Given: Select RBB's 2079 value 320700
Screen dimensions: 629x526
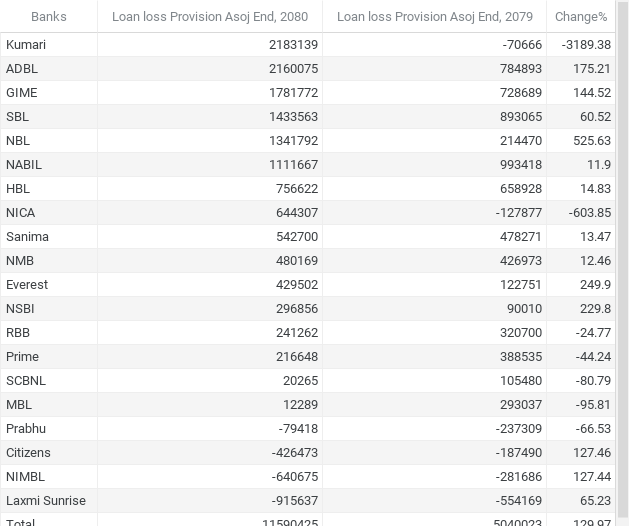Looking at the screenshot, I should click(x=521, y=333).
